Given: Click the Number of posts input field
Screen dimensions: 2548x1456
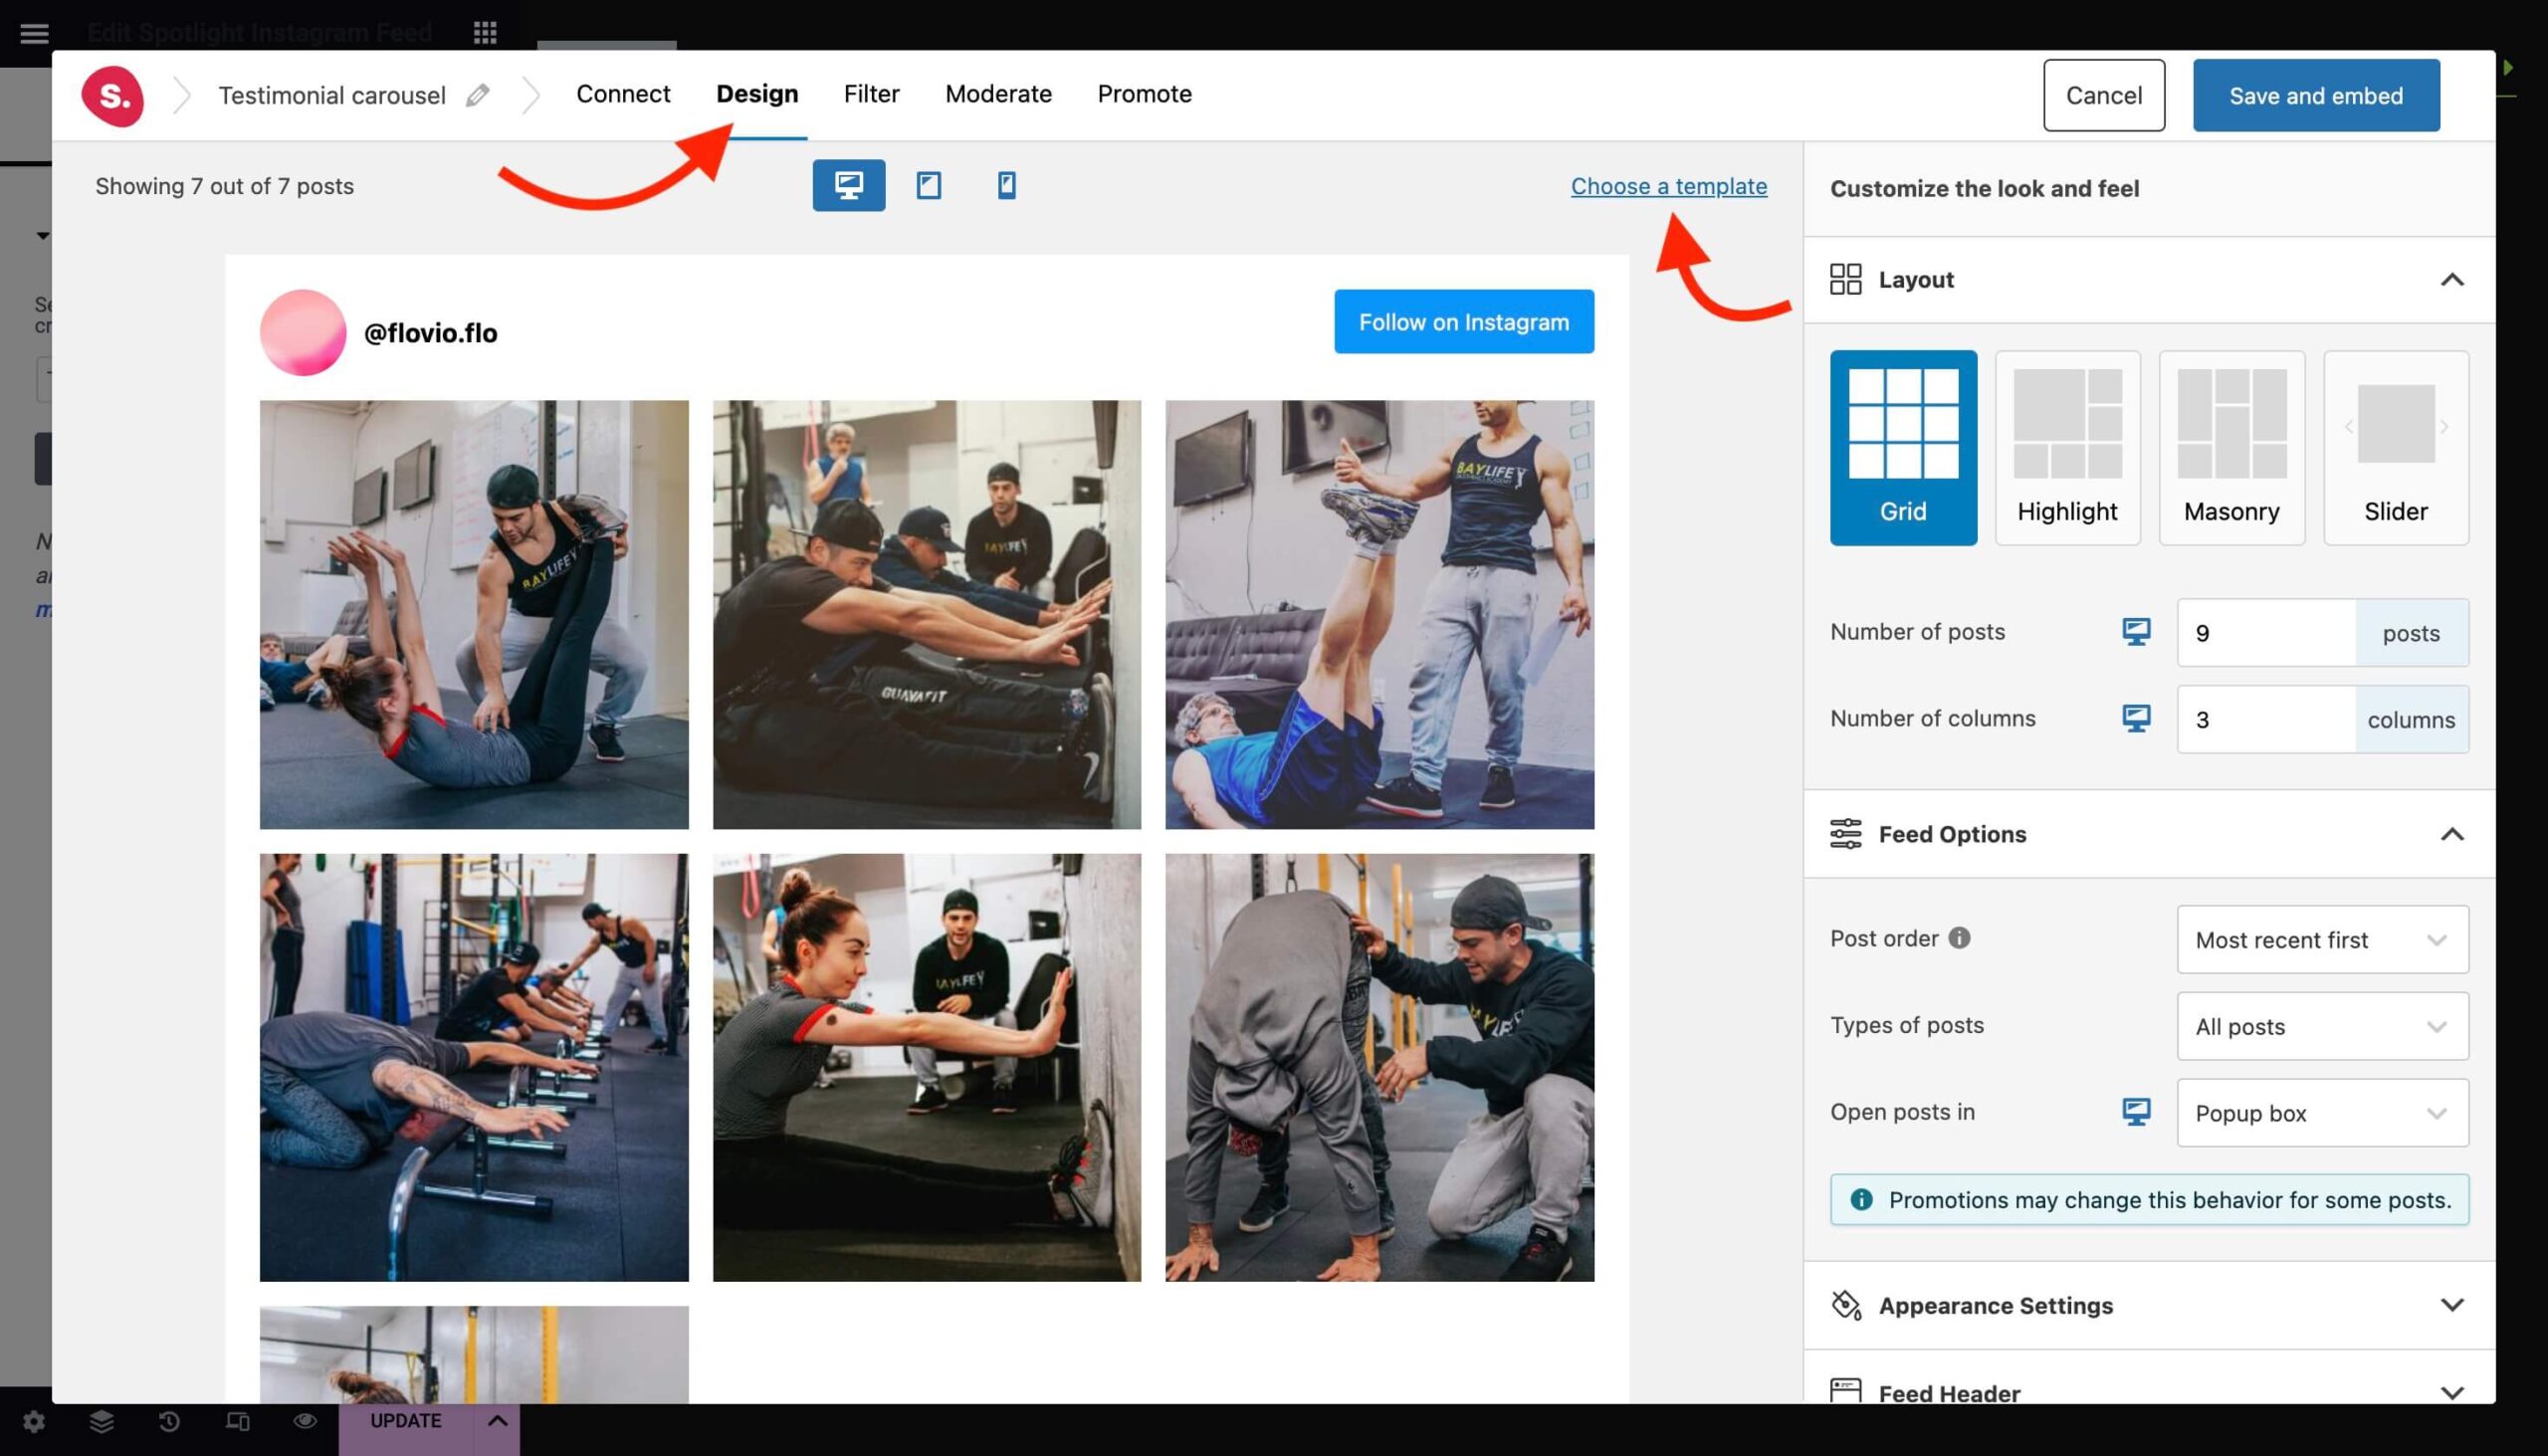Looking at the screenshot, I should [2266, 632].
